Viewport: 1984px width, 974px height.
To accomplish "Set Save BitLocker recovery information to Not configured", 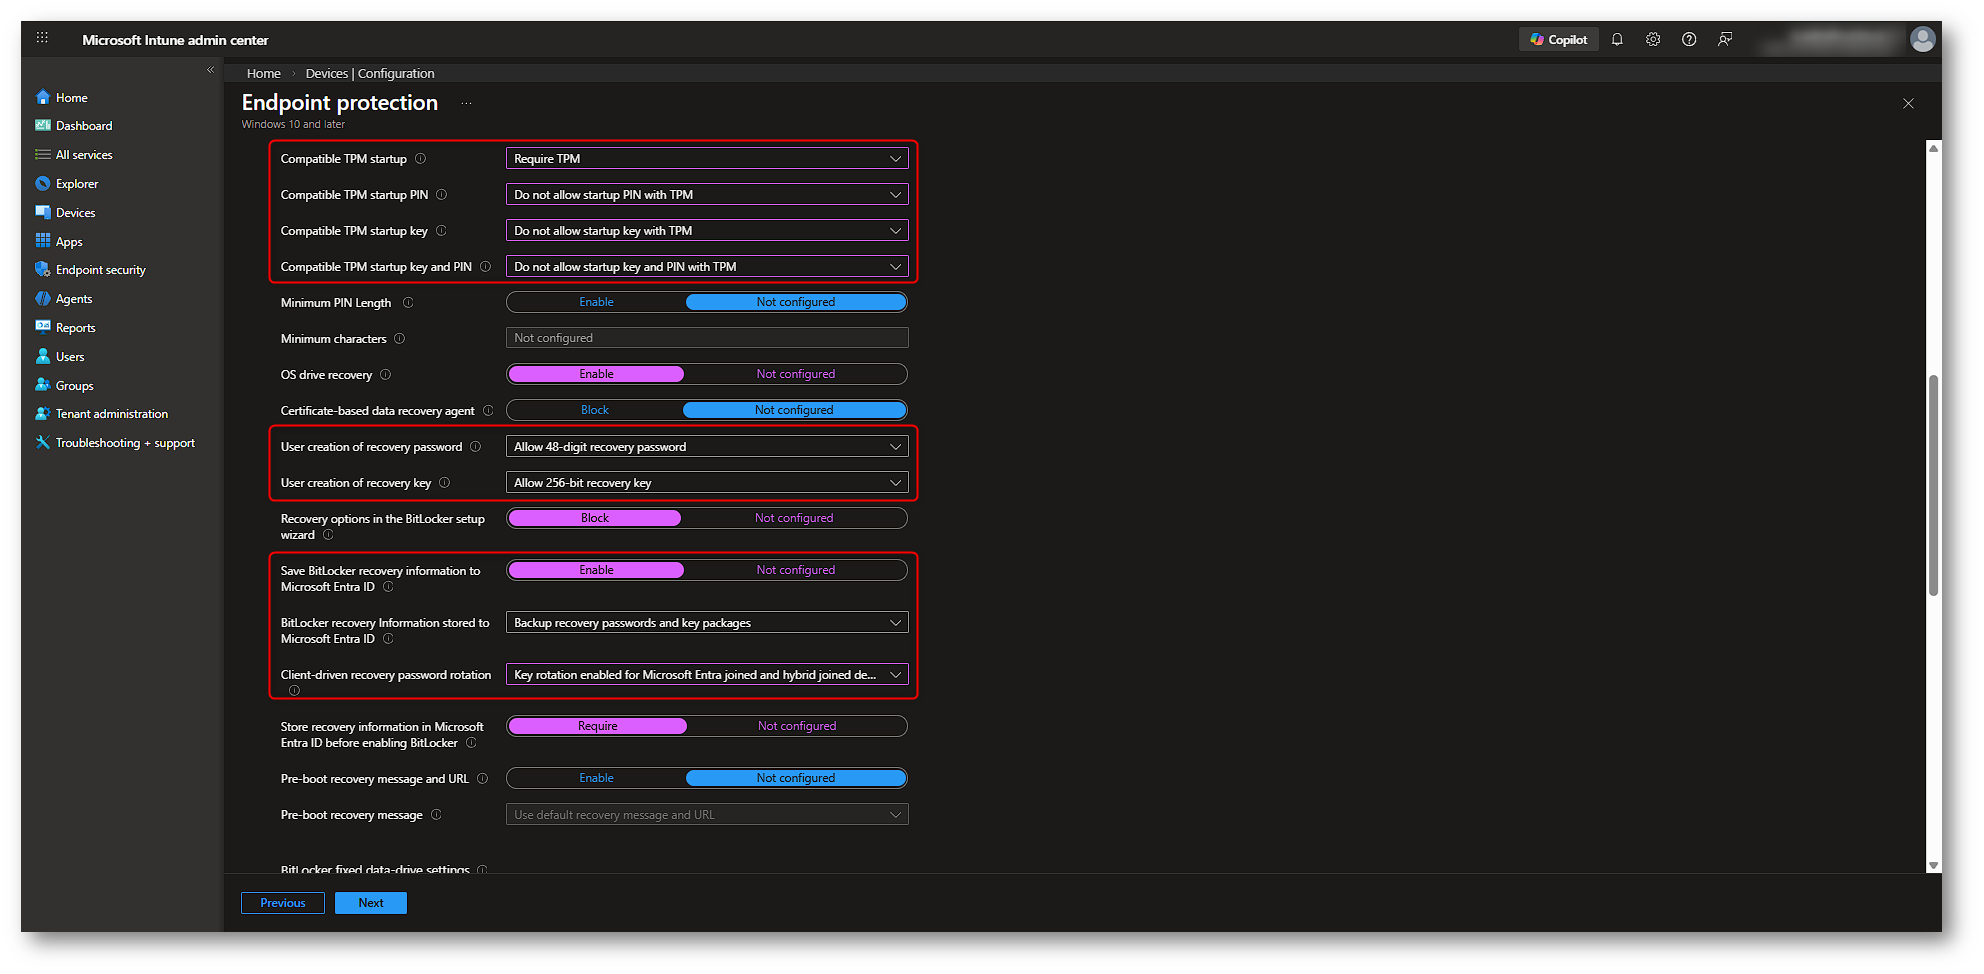I will tap(796, 570).
